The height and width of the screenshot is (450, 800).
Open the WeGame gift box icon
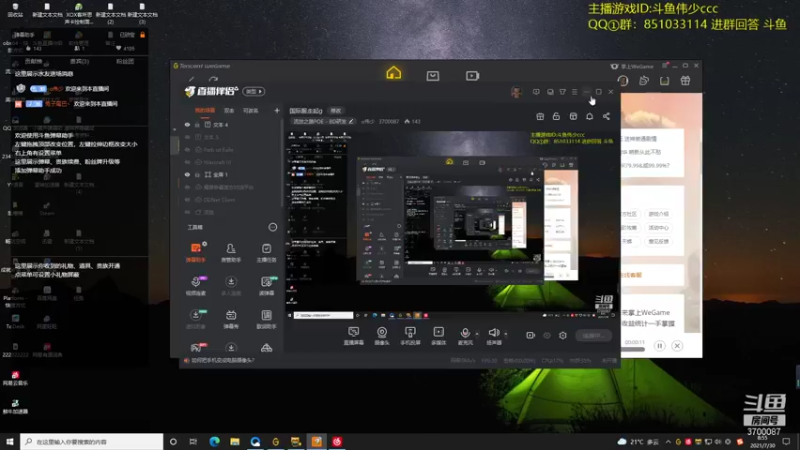pyautogui.click(x=685, y=81)
